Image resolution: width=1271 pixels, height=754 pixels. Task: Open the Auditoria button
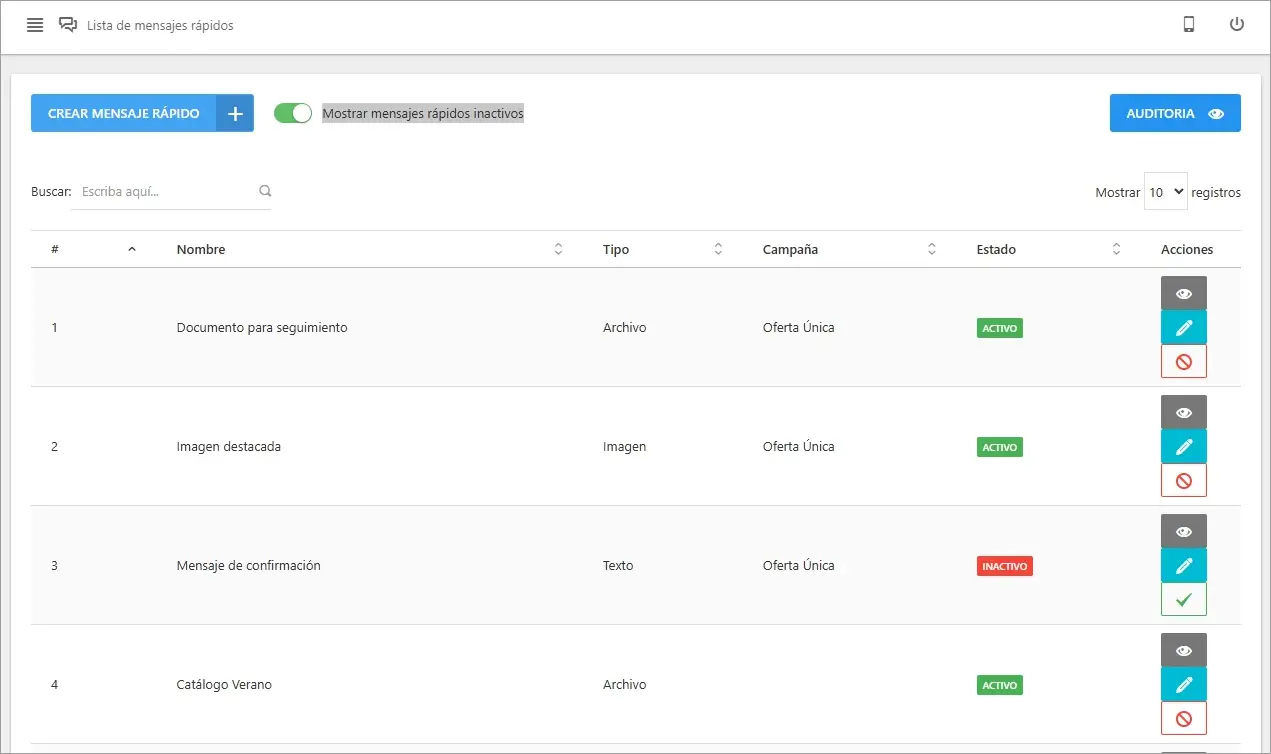[1174, 113]
